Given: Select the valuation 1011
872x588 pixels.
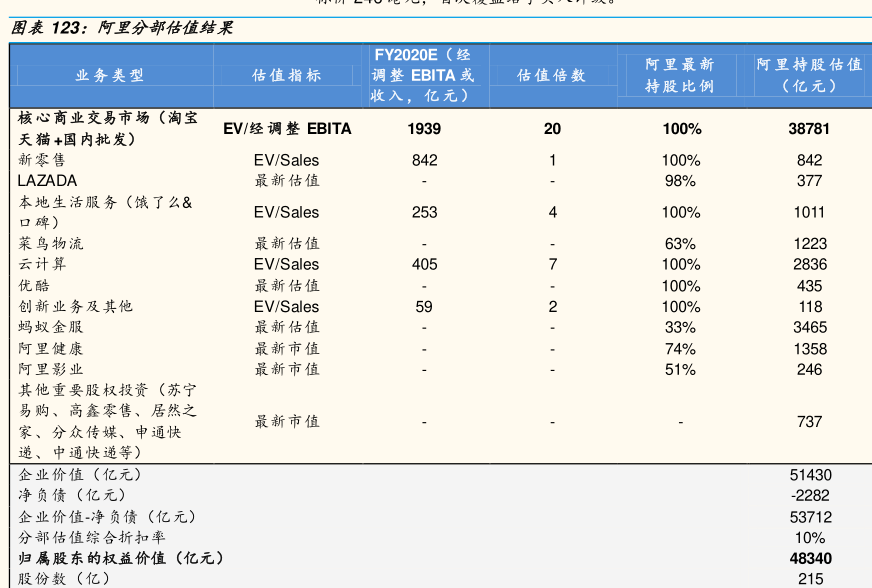Looking at the screenshot, I should tap(809, 213).
